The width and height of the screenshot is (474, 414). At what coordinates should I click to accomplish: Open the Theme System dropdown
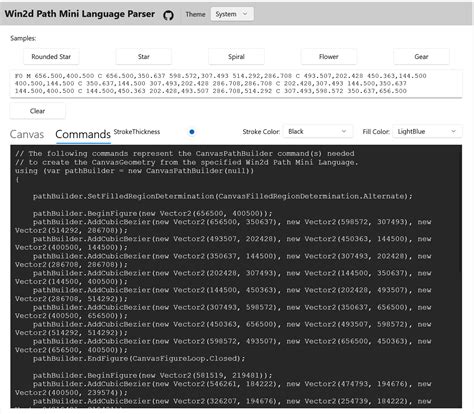pyautogui.click(x=232, y=14)
